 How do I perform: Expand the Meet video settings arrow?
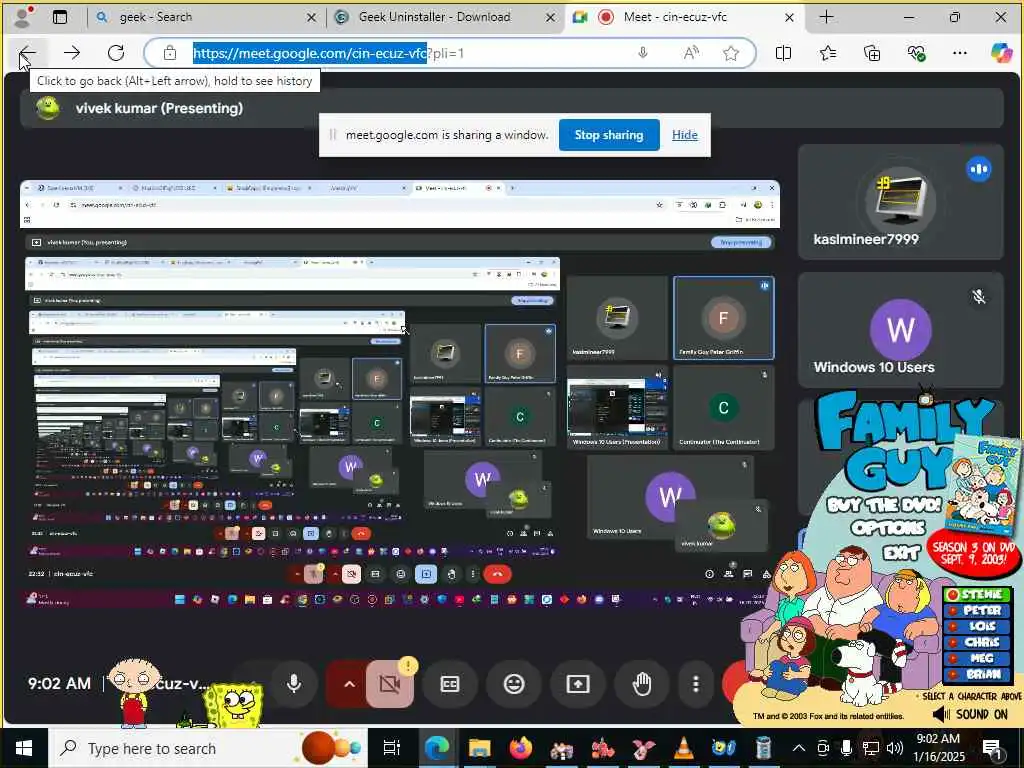point(349,684)
